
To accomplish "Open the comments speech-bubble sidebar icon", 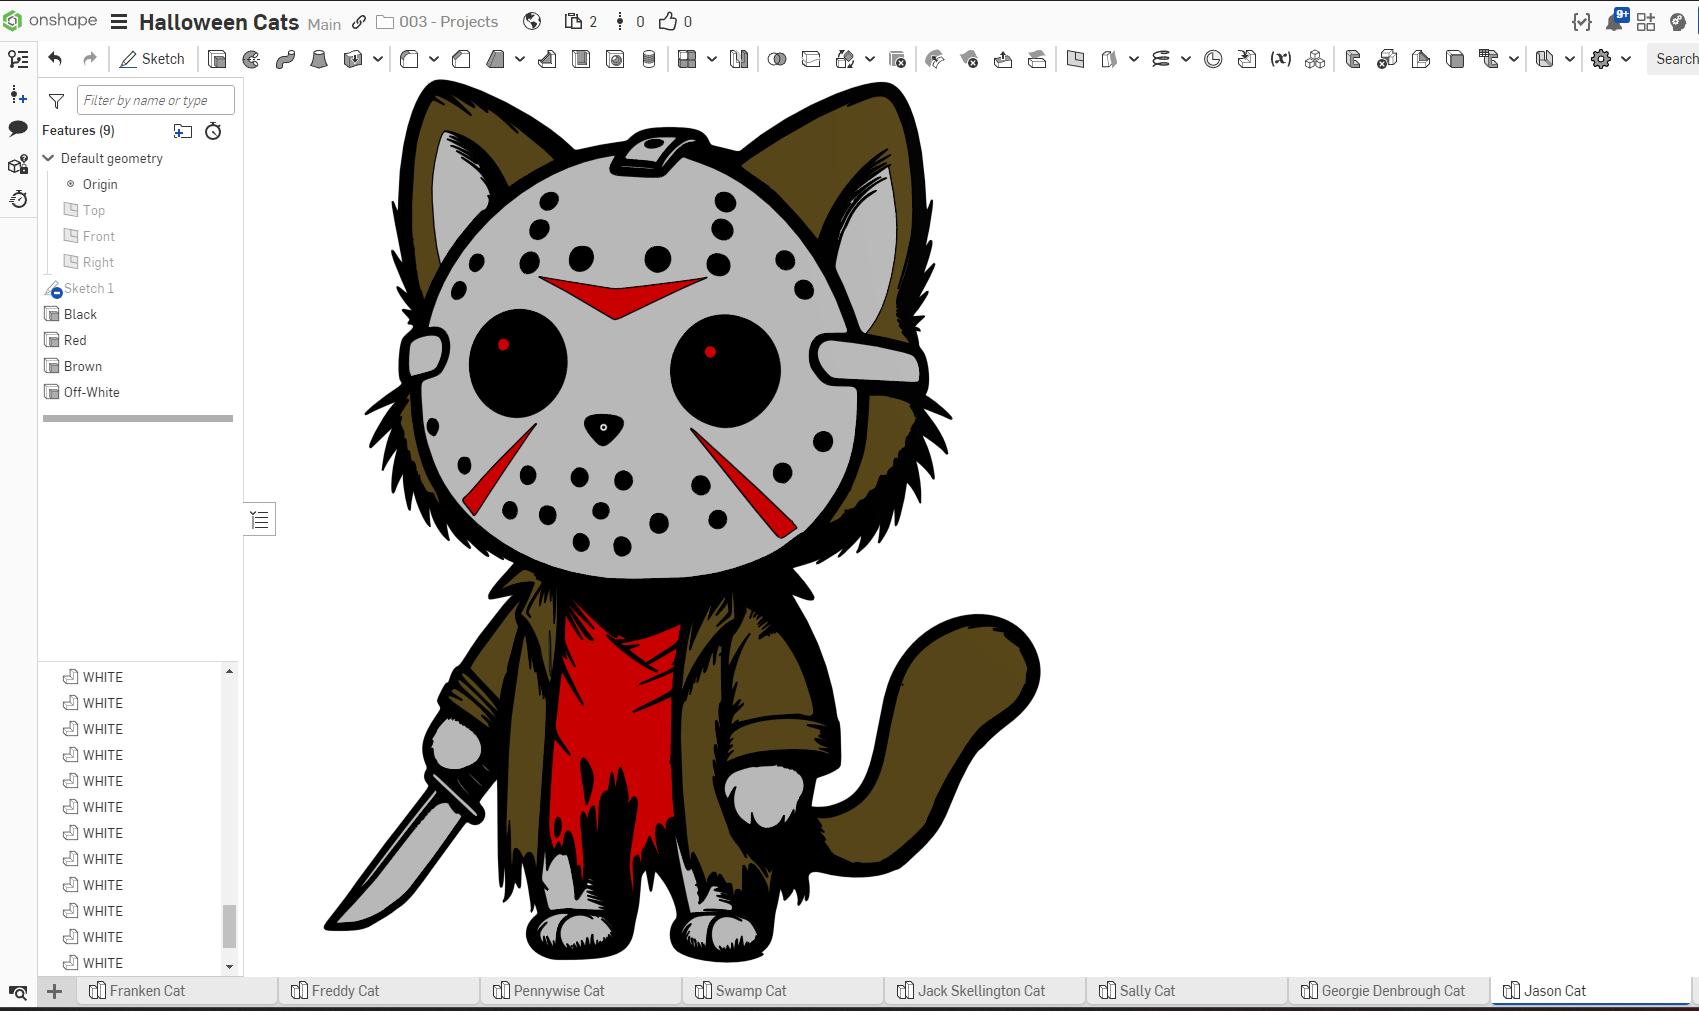I will tap(18, 128).
